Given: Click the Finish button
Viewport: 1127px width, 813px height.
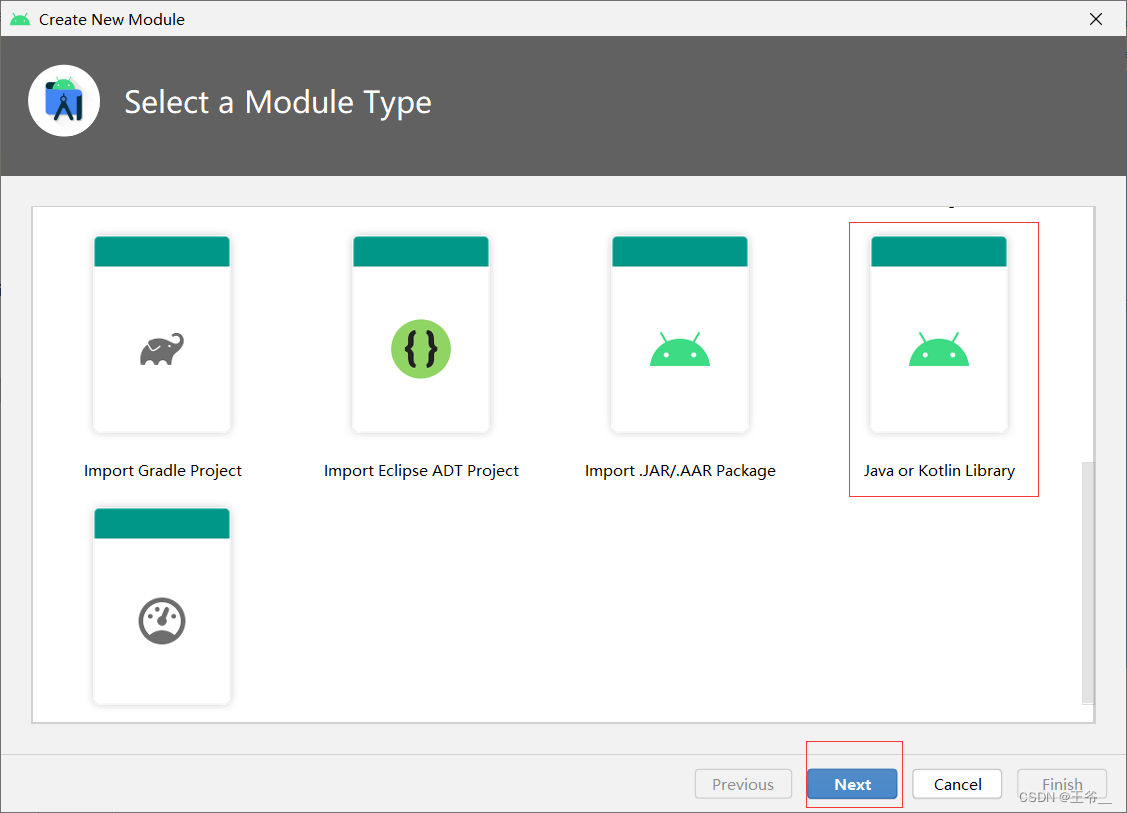Looking at the screenshot, I should click(x=1062, y=784).
